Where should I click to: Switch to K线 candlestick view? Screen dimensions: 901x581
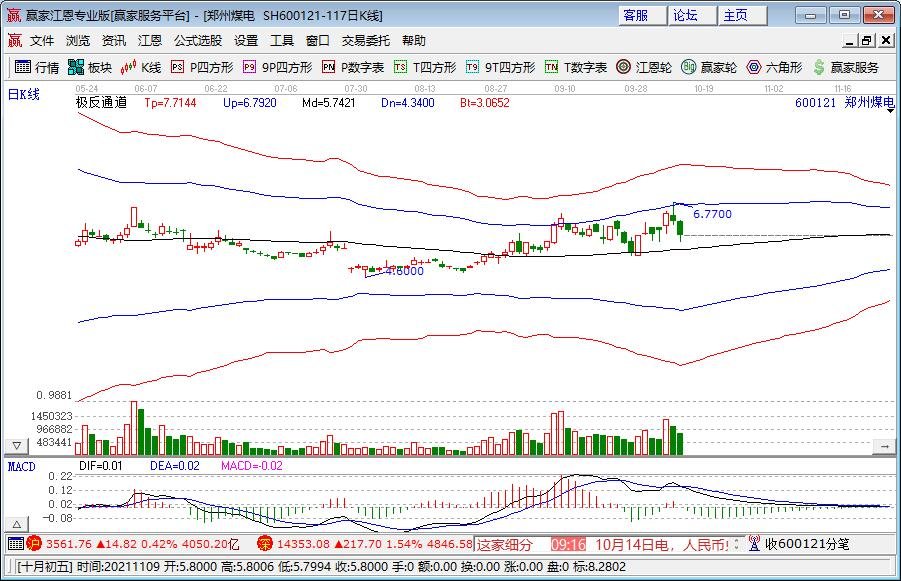[x=140, y=68]
